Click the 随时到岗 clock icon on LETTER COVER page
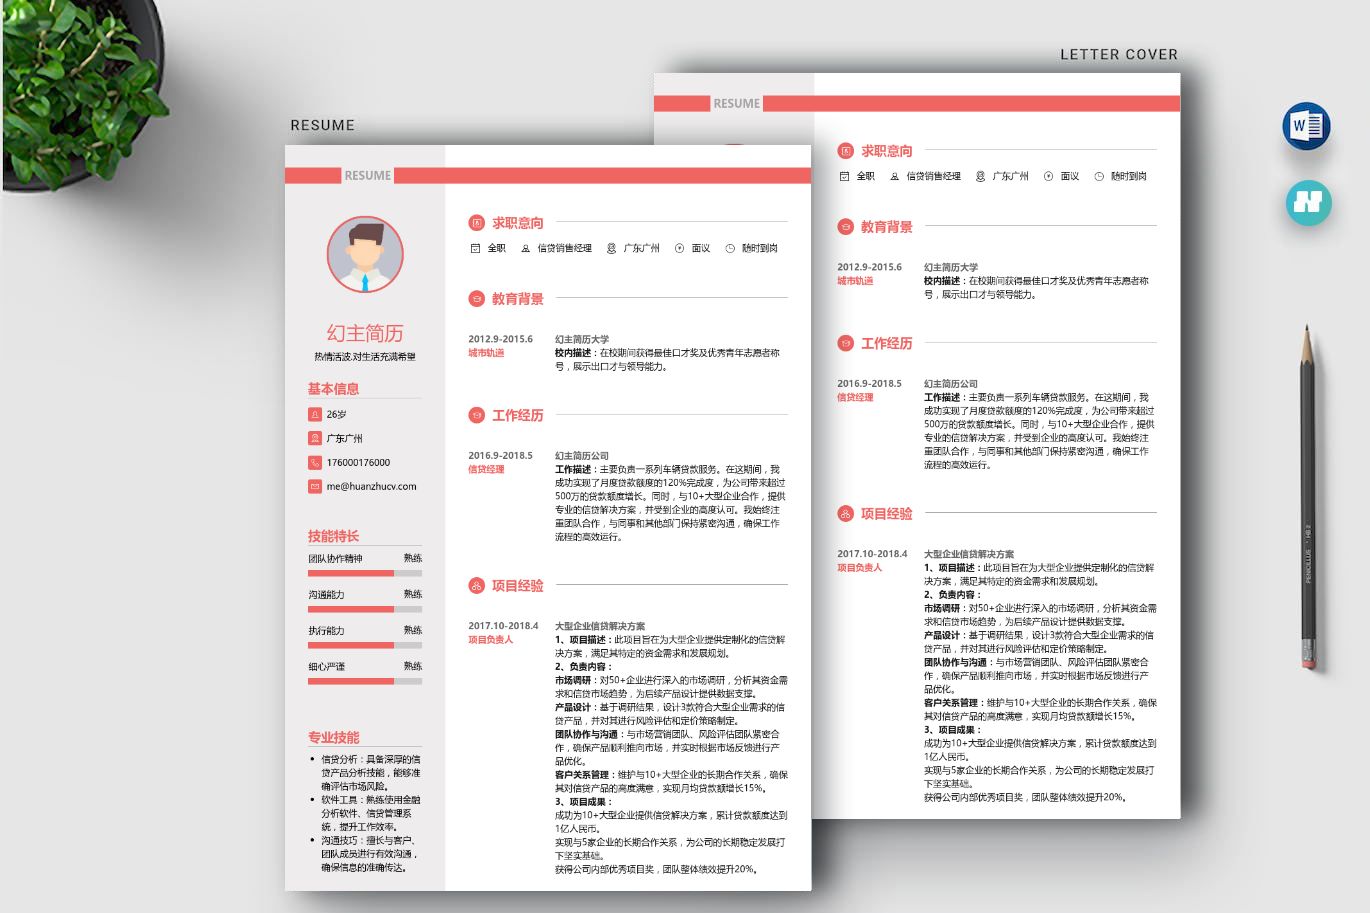 pos(1099,176)
